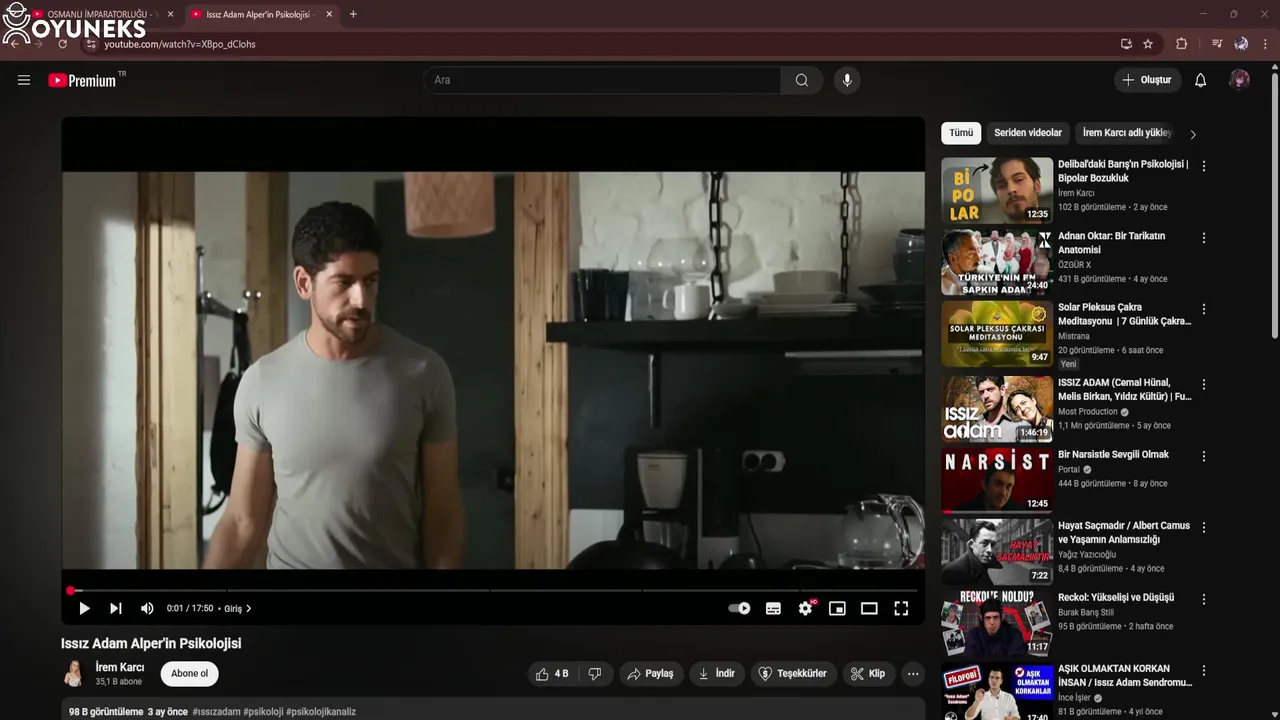Click the #psikolojikanaliz hashtag
The width and height of the screenshot is (1280, 720).
pos(321,712)
